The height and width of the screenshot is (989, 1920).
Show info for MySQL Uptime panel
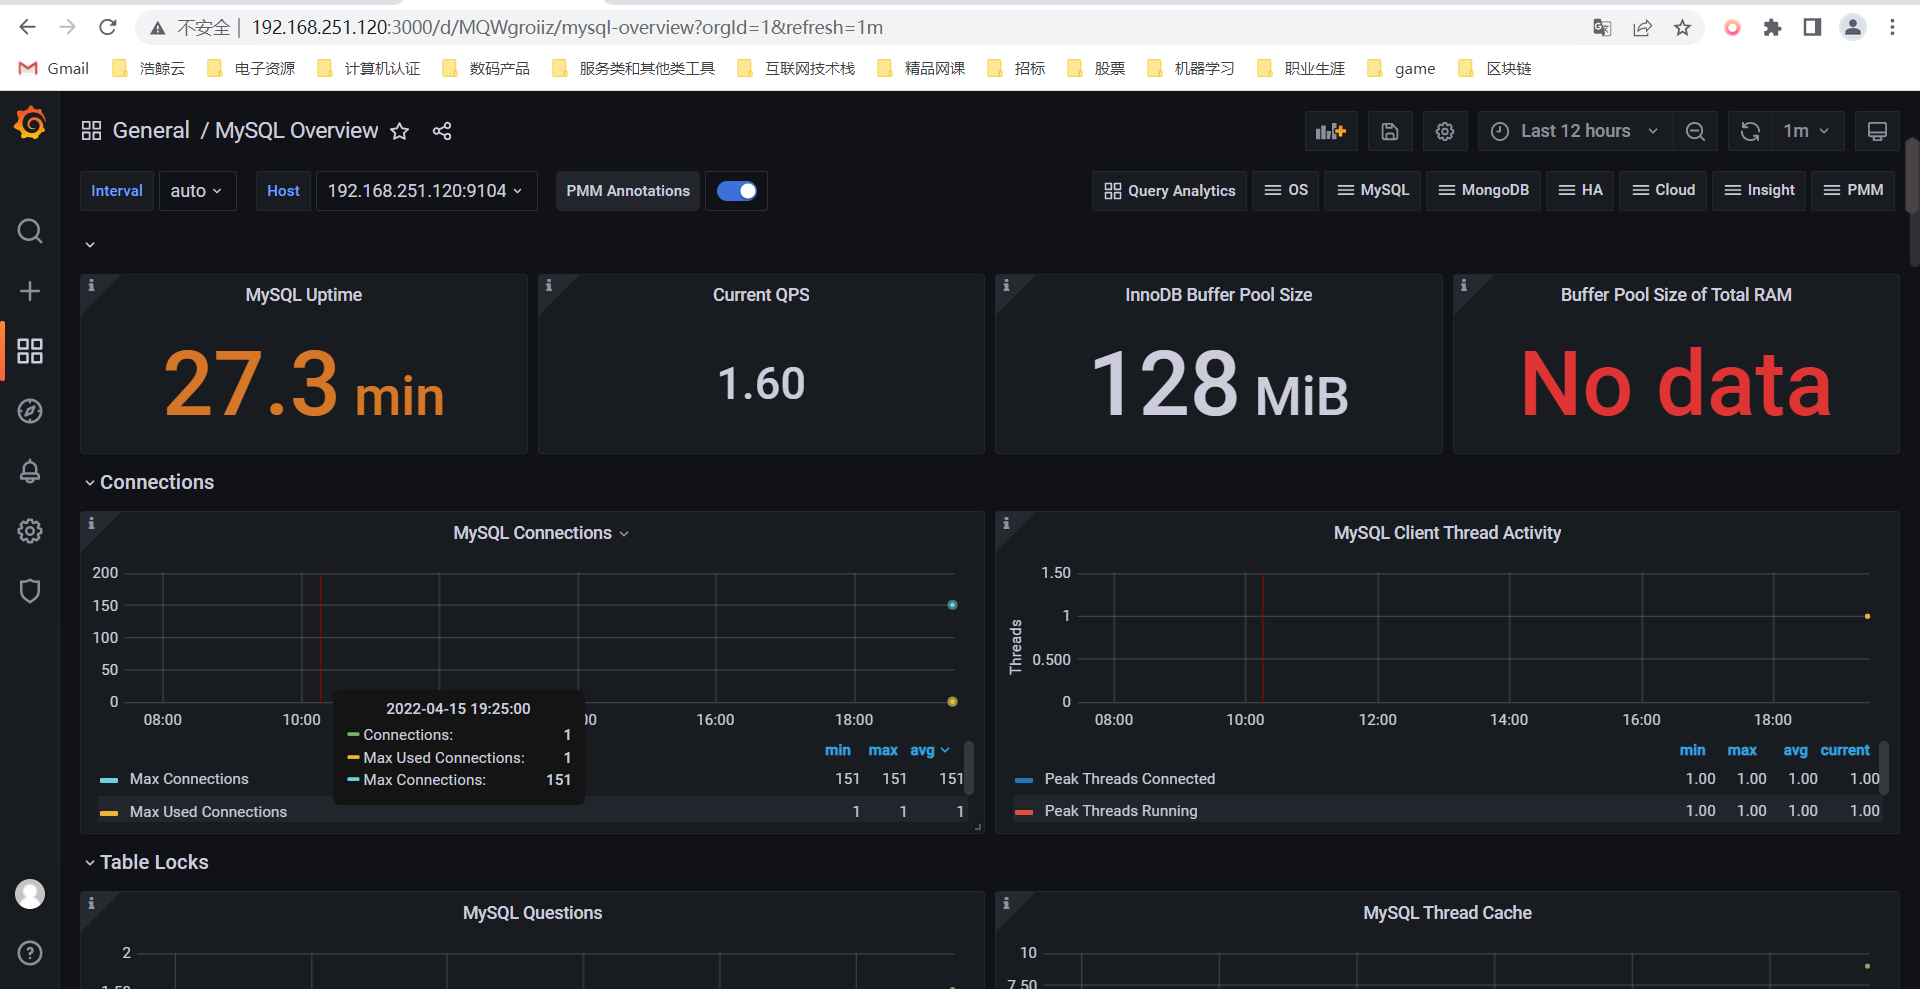coord(91,285)
